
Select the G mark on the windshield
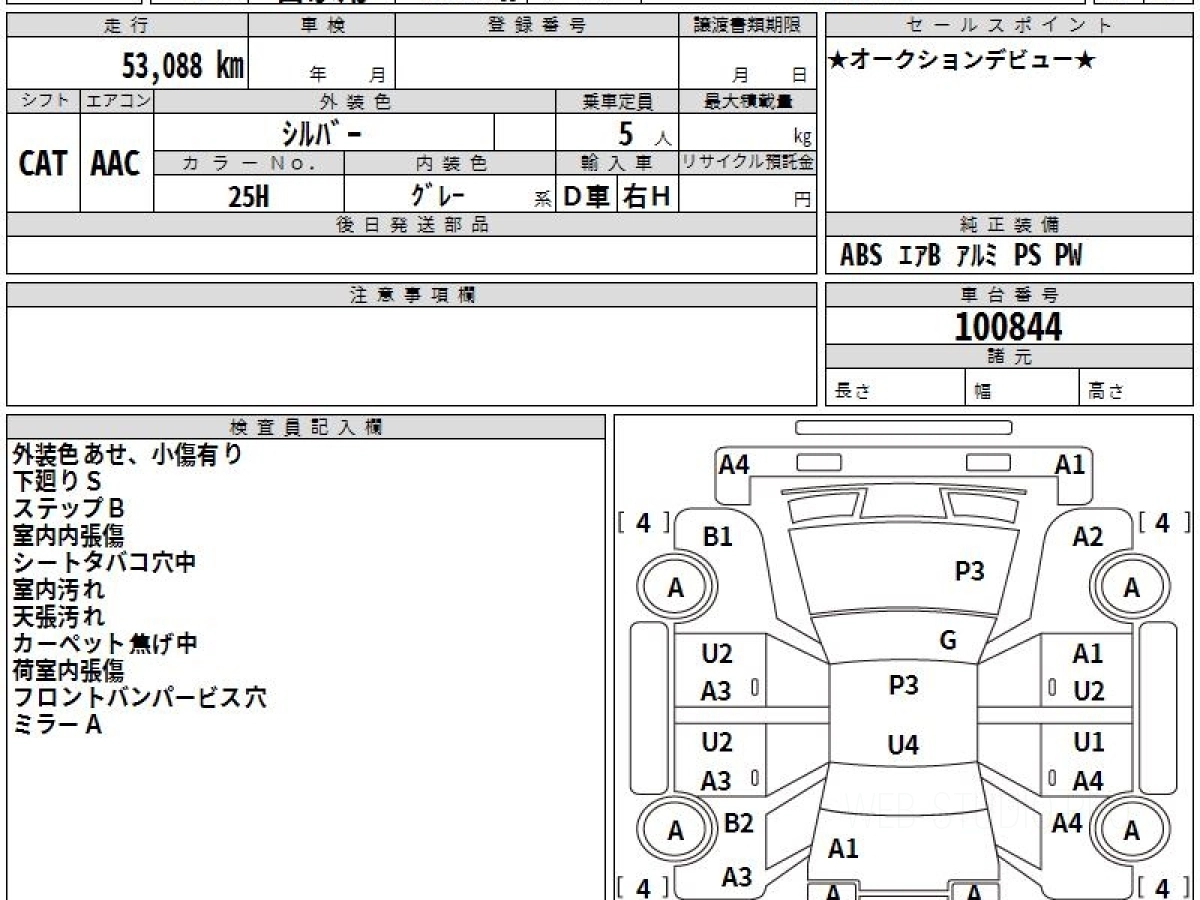948,641
